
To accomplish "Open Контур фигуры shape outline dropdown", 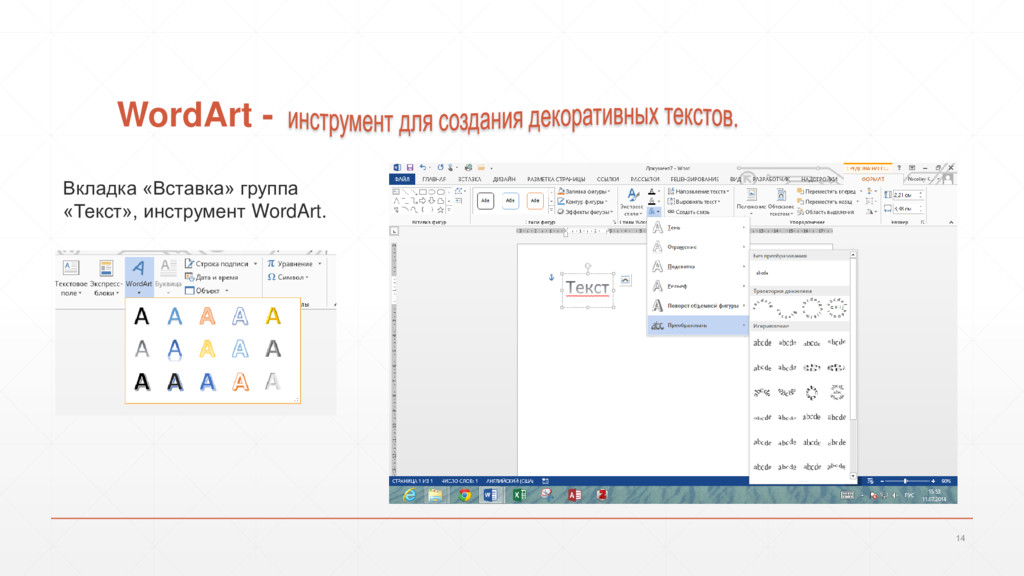I will (583, 202).
